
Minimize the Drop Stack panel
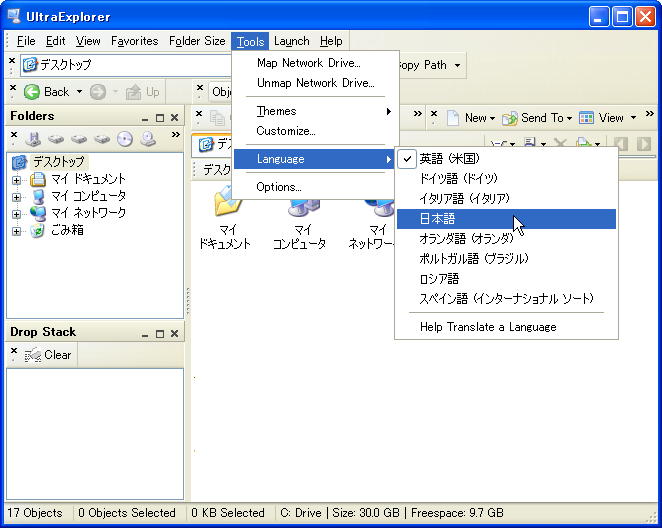[x=145, y=334]
